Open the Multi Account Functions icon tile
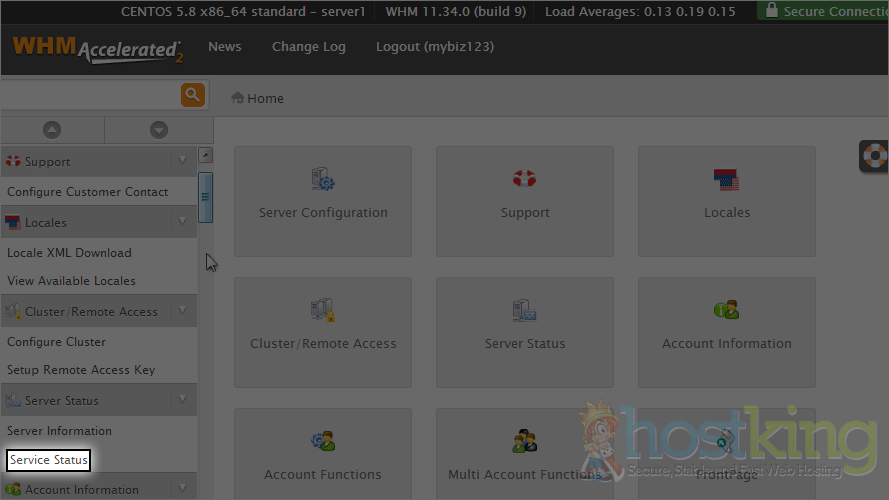Image resolution: width=889 pixels, height=500 pixels. [525, 457]
